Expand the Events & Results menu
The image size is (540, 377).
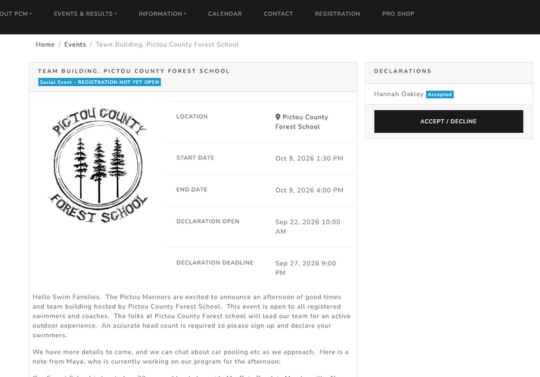point(85,14)
